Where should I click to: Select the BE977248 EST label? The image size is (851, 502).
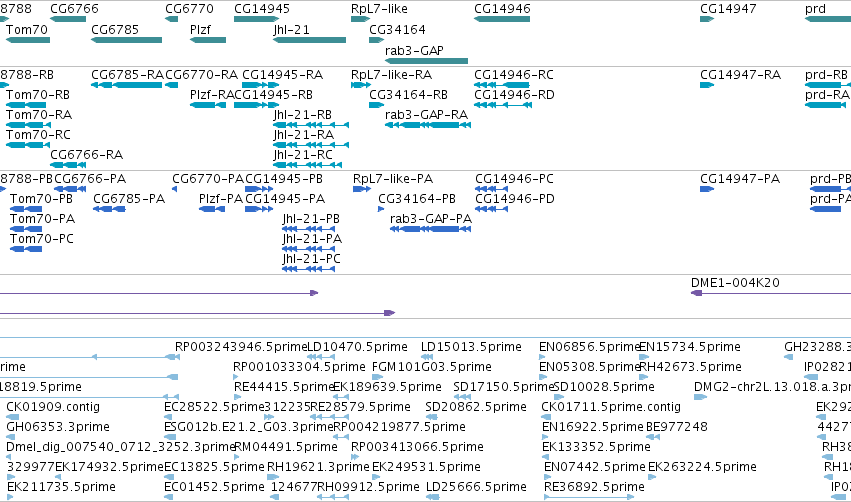point(677,427)
